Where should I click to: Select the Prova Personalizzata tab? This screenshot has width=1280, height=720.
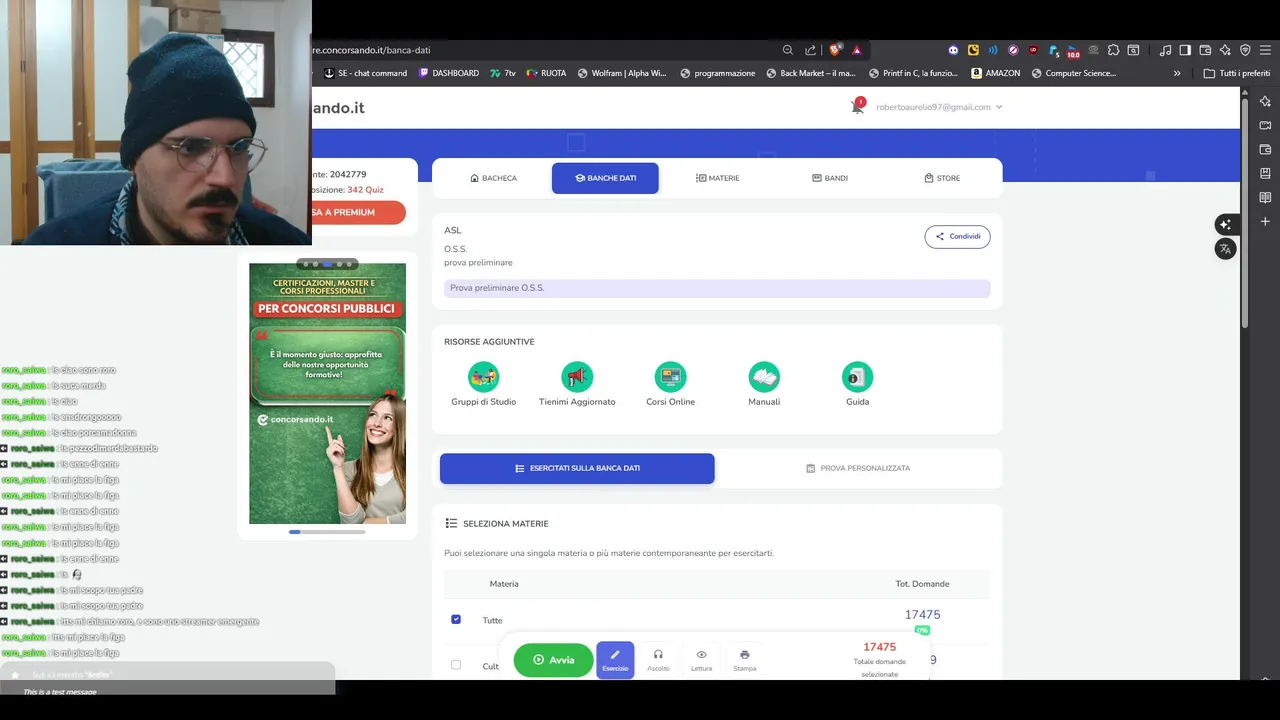(x=858, y=468)
